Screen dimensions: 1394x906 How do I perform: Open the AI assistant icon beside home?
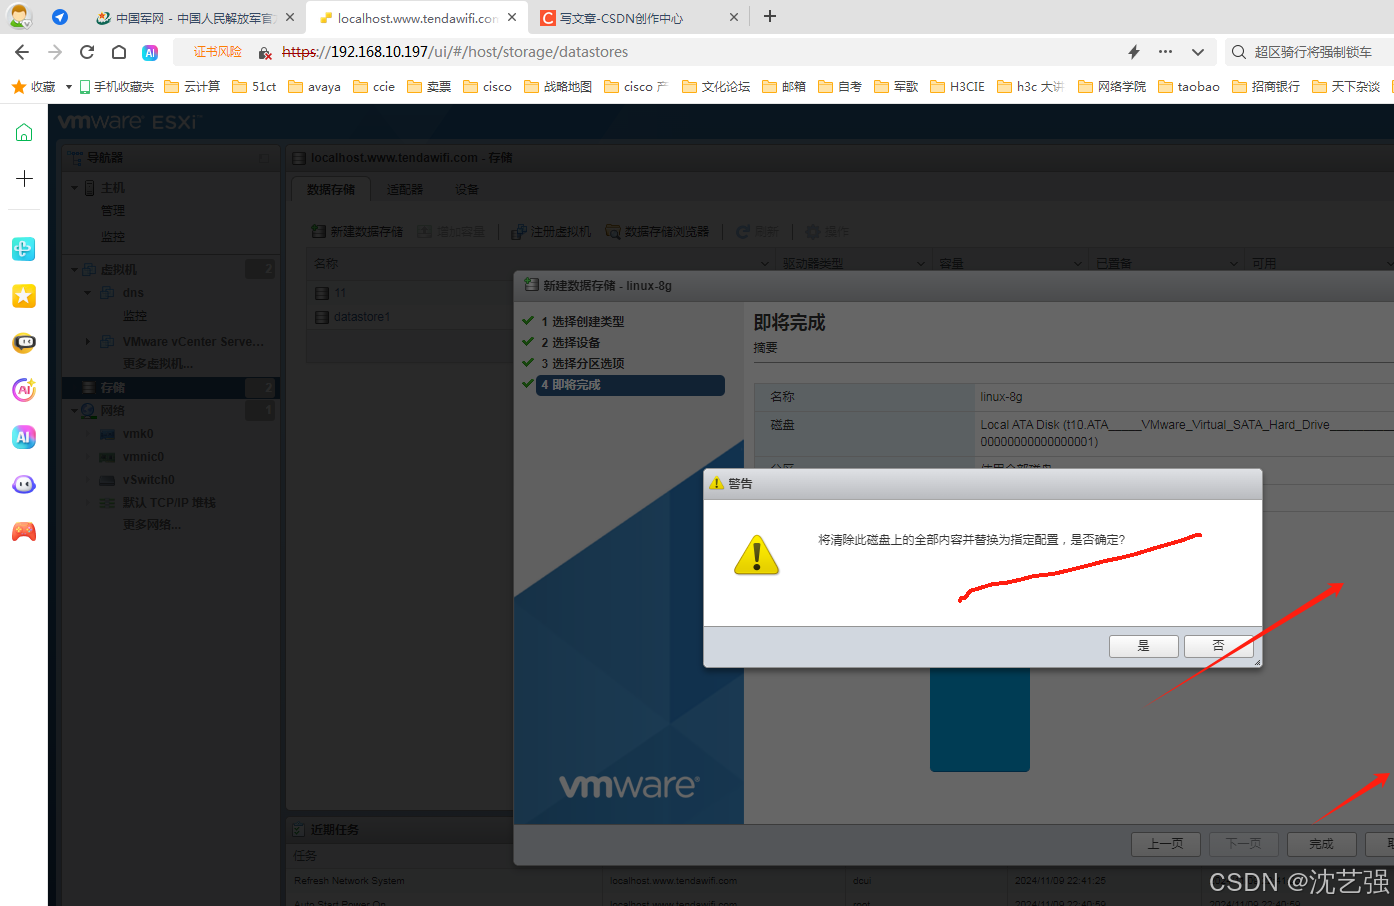tap(150, 52)
